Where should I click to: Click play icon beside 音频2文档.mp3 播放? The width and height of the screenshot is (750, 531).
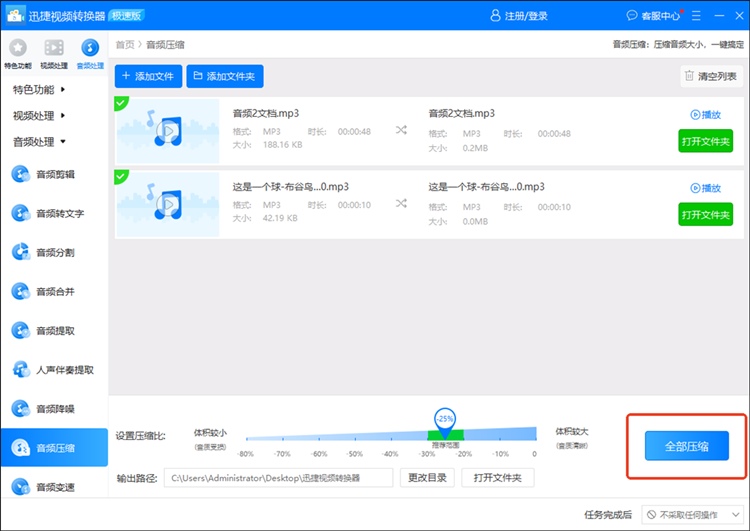pos(695,115)
